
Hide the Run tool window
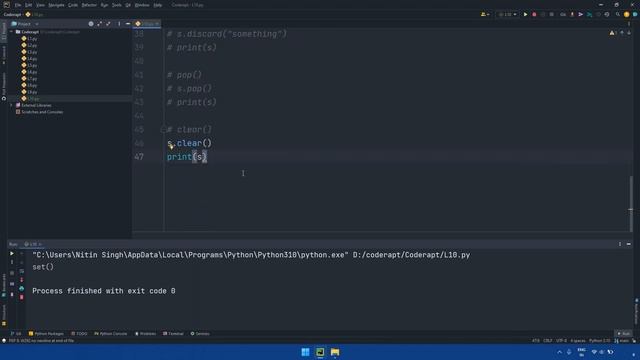click(629, 244)
